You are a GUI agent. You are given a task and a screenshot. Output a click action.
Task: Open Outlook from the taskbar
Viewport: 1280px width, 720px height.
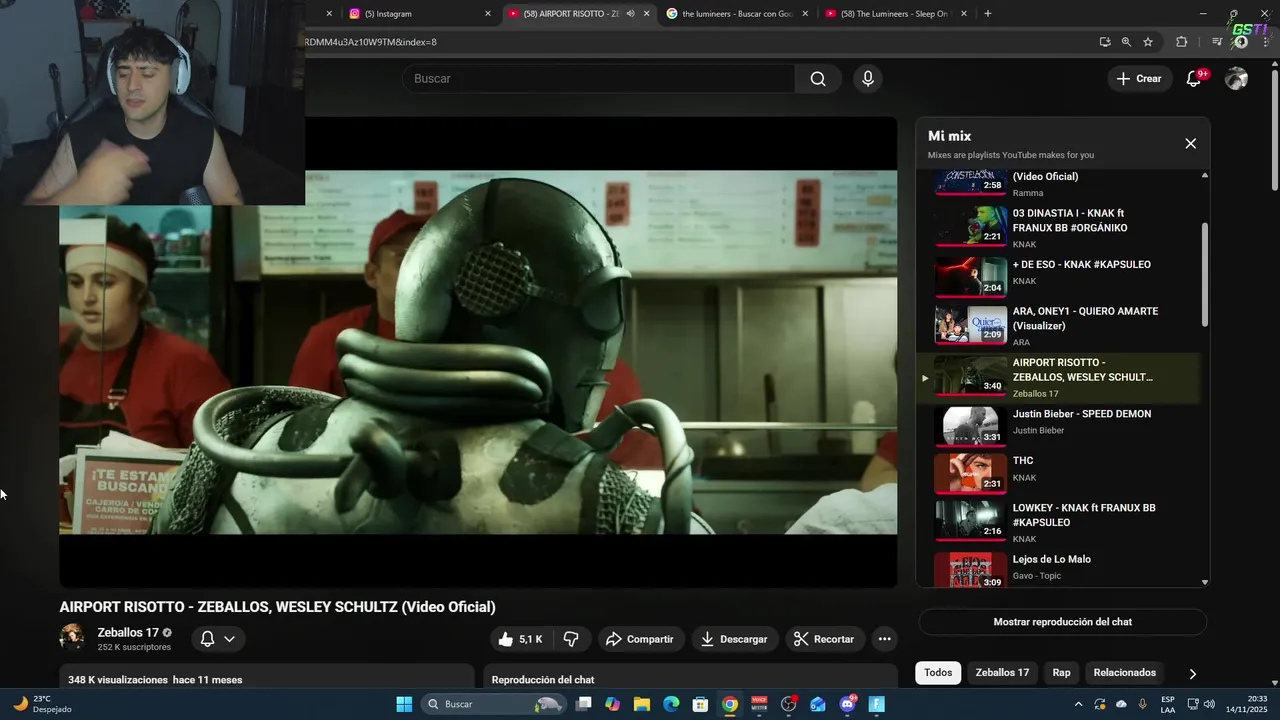pyautogui.click(x=818, y=704)
